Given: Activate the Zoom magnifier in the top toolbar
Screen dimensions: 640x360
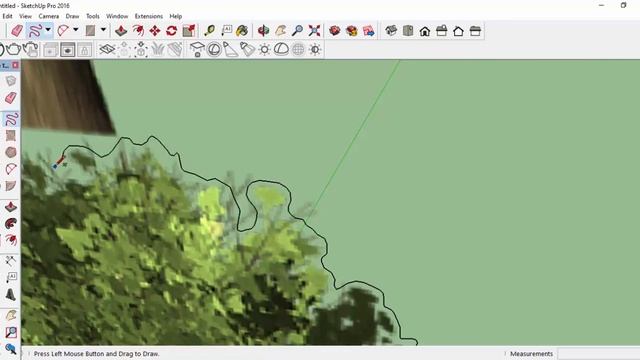Looking at the screenshot, I should coord(298,31).
